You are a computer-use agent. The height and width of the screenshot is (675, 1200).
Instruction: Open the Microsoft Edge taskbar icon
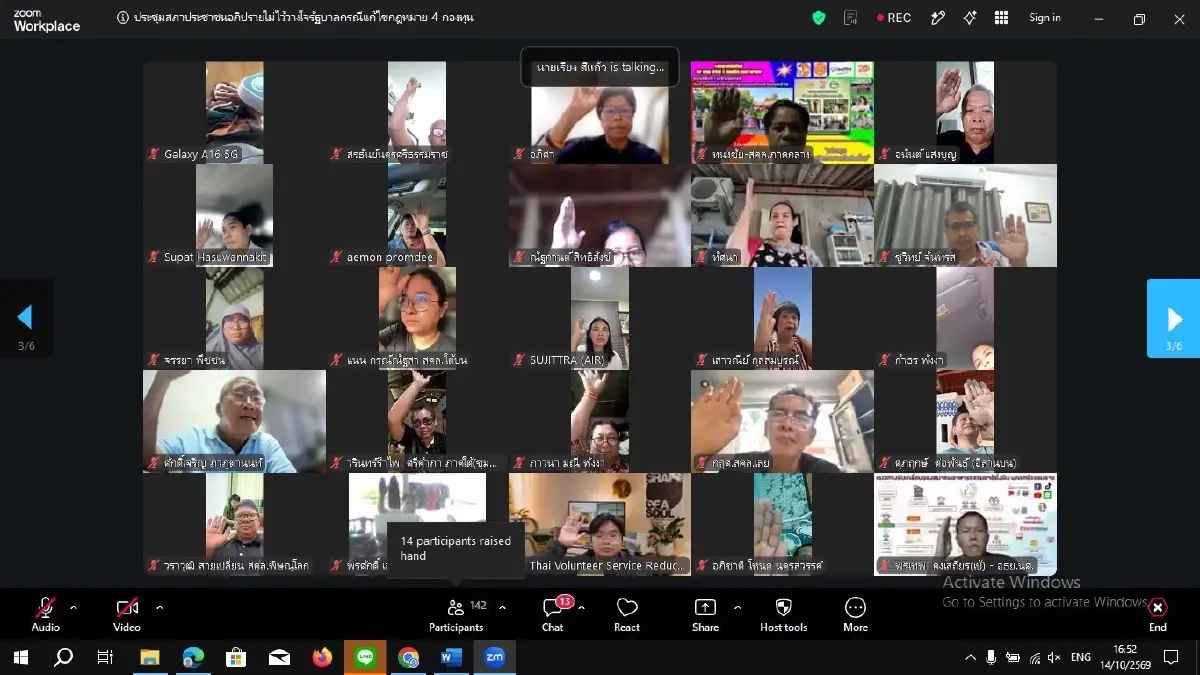pos(193,657)
